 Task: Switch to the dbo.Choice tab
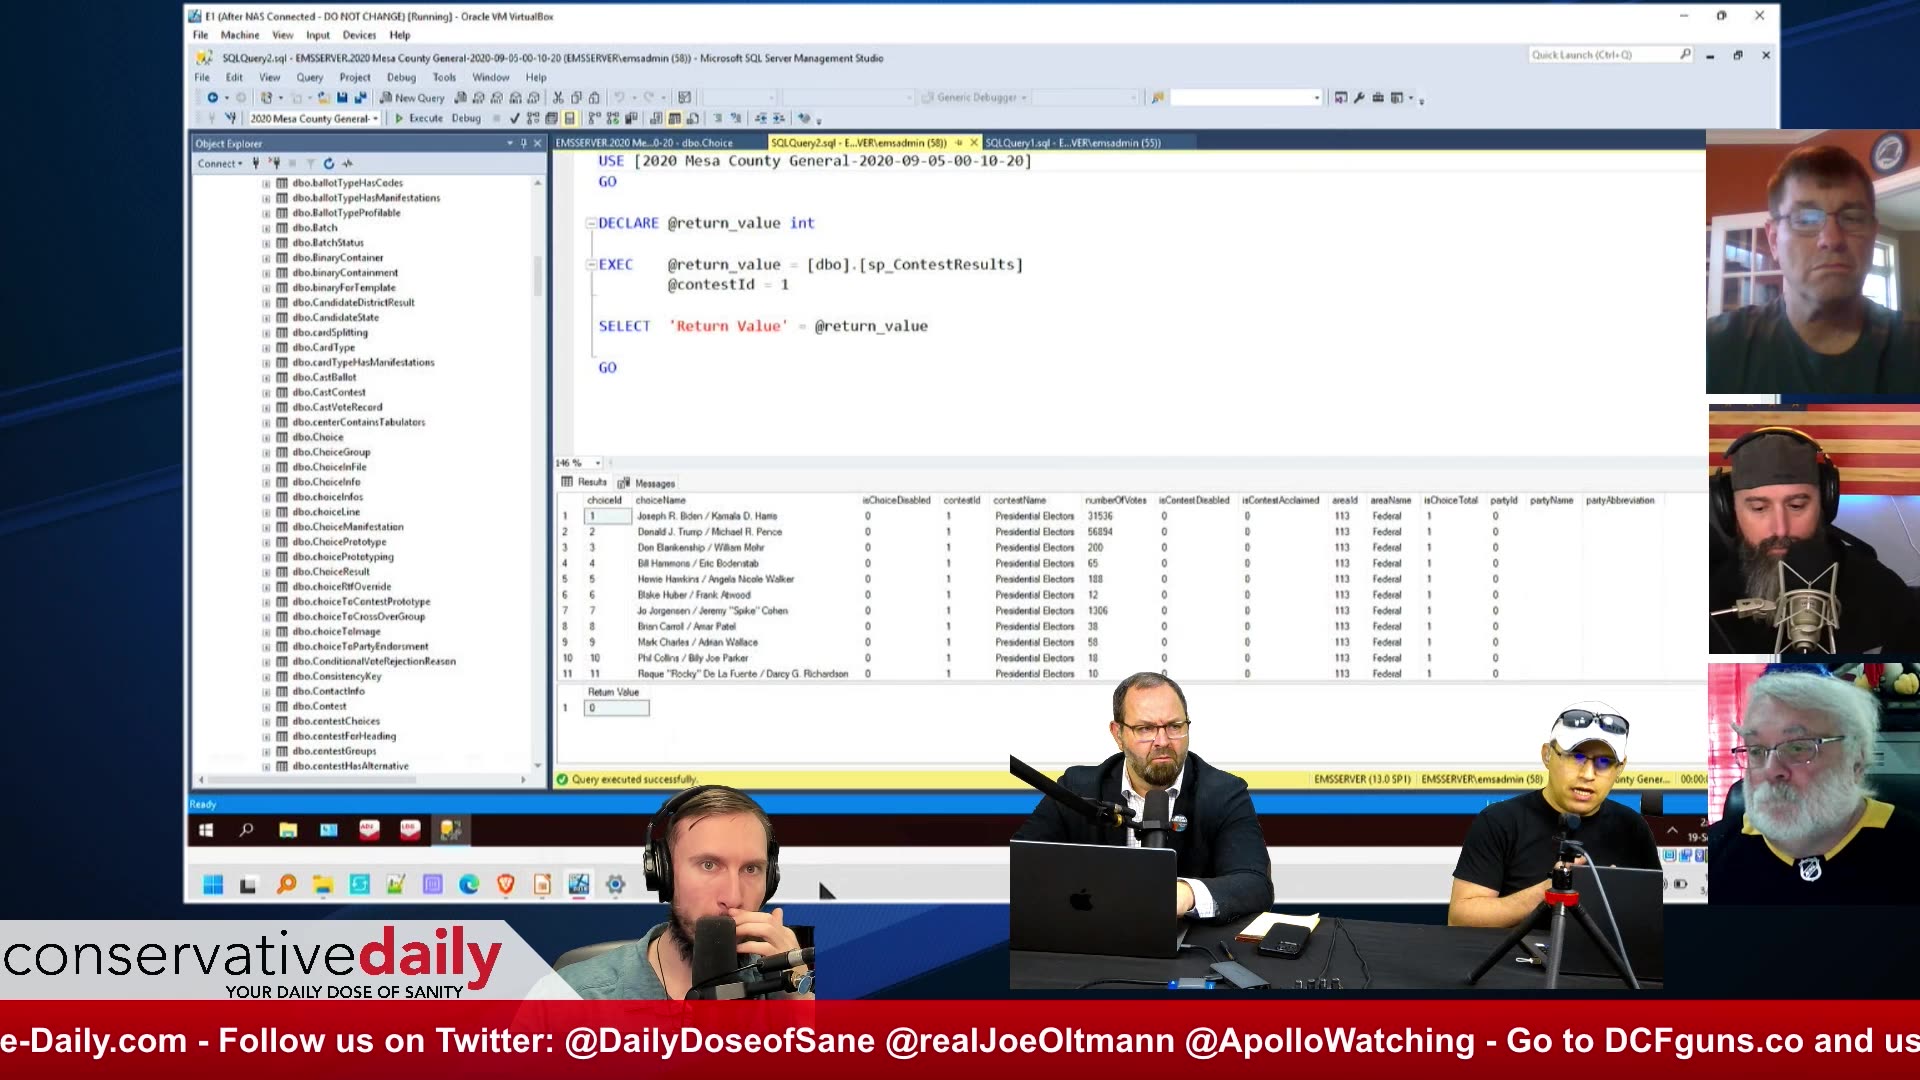click(x=645, y=143)
